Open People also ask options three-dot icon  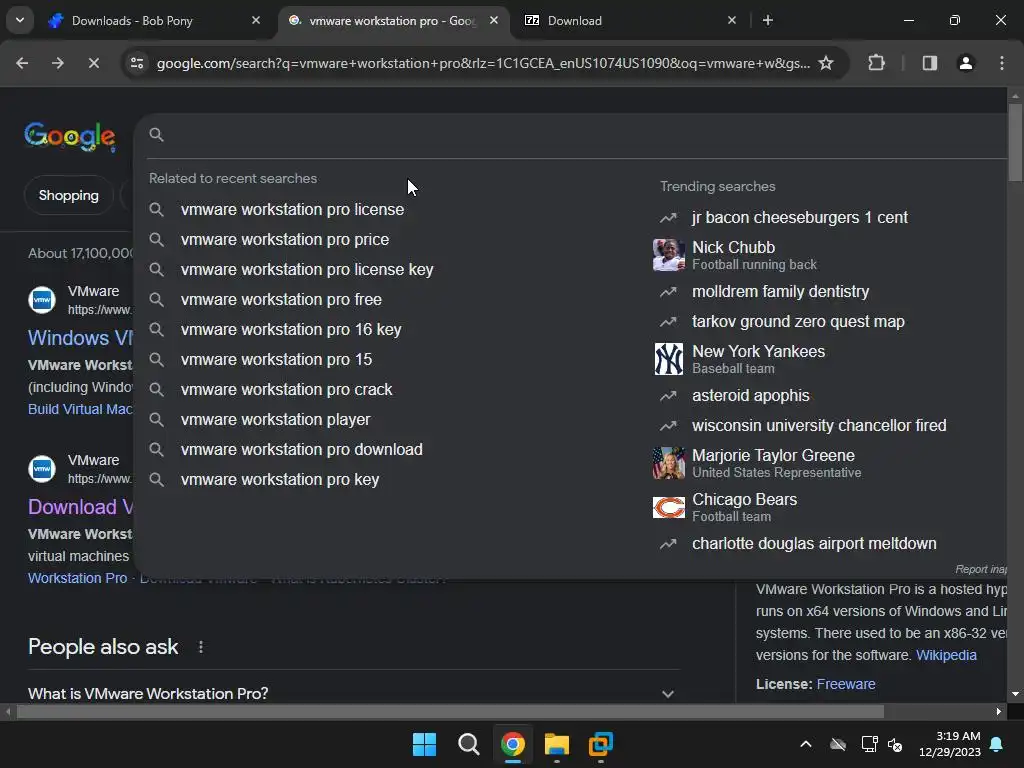click(x=200, y=647)
